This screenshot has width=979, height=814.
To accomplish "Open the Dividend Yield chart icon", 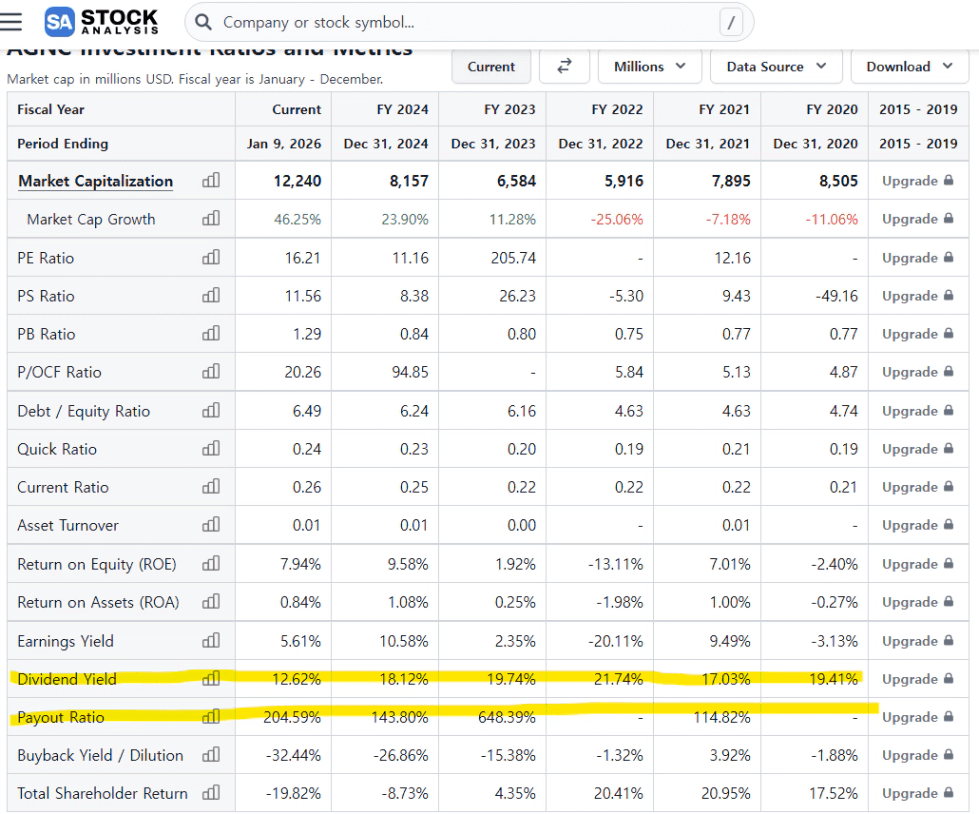I will [x=211, y=679].
